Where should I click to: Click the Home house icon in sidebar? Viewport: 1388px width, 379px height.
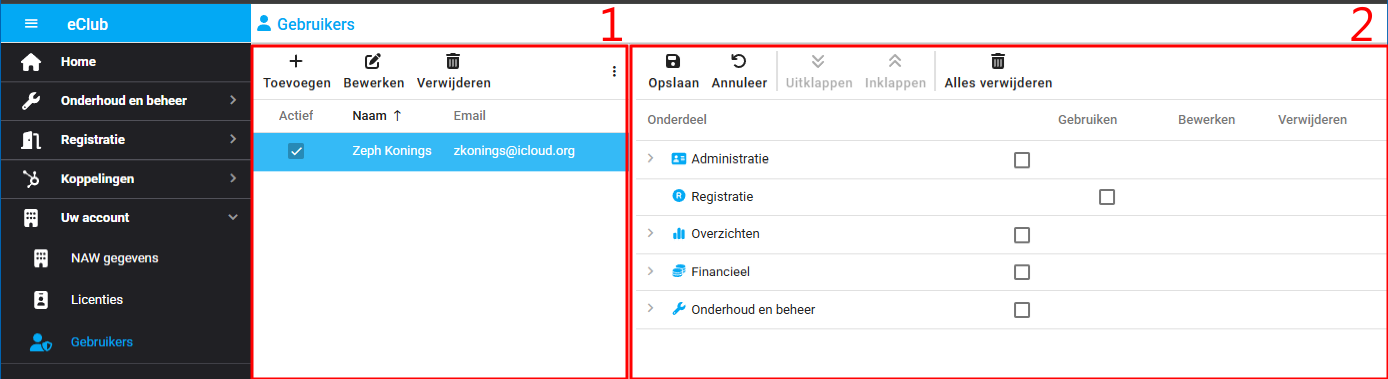31,62
